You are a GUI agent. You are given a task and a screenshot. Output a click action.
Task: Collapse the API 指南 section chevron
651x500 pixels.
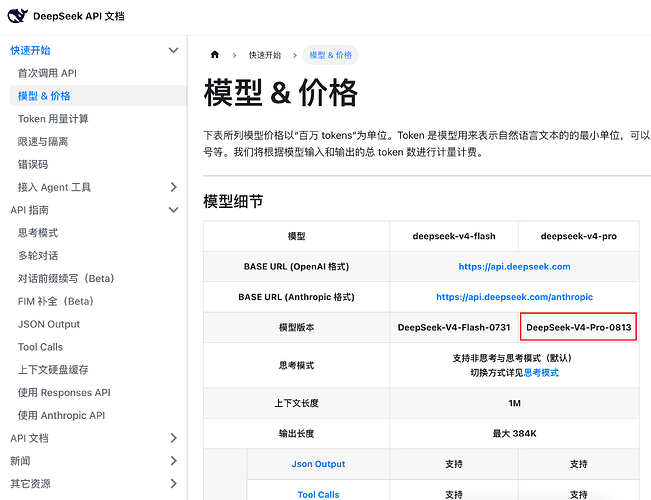pyautogui.click(x=174, y=210)
